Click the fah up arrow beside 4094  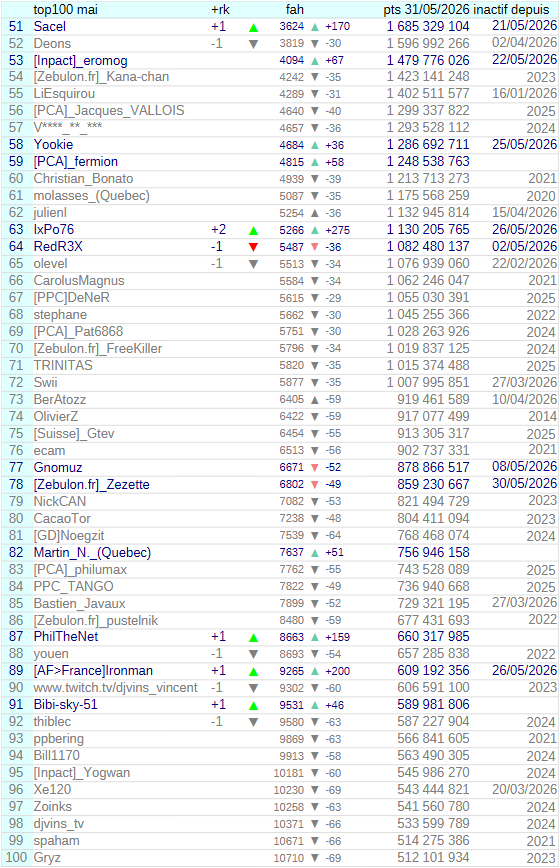[x=315, y=60]
